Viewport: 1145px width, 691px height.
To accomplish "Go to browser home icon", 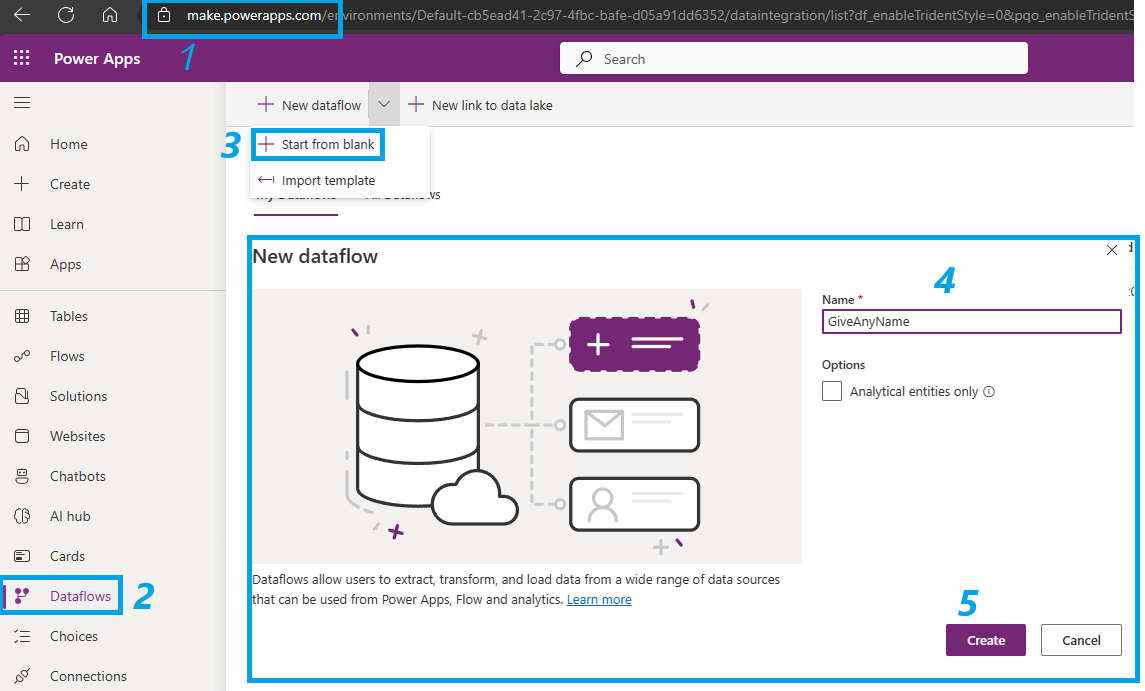I will coord(110,15).
